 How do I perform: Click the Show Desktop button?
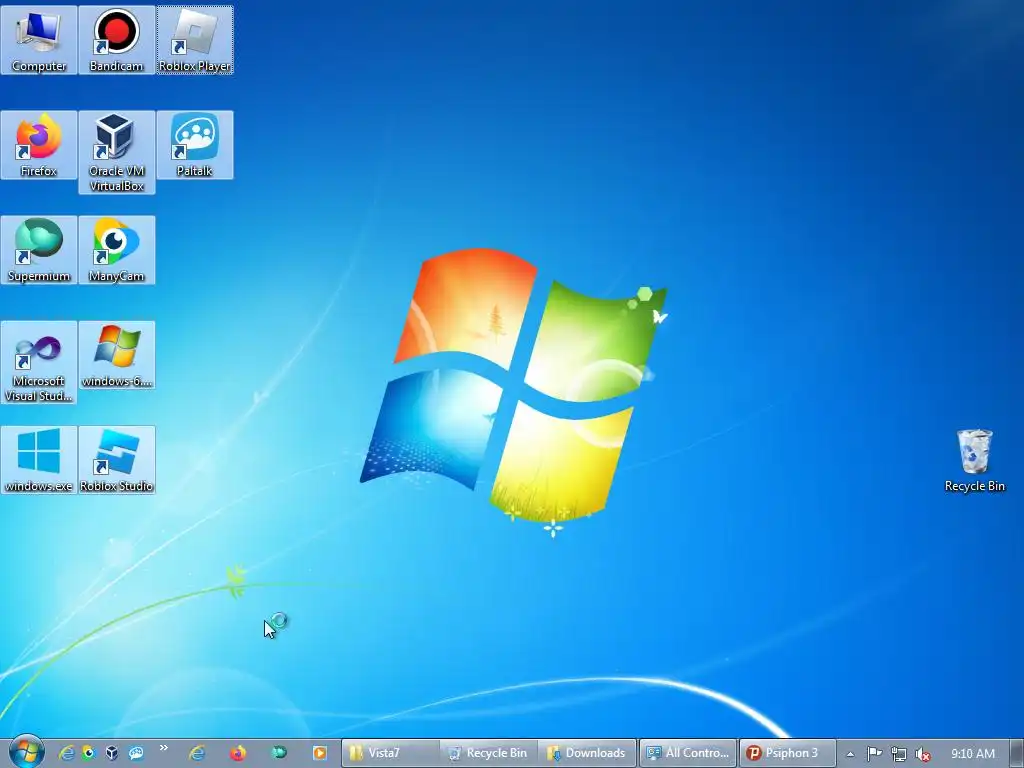click(1017, 754)
